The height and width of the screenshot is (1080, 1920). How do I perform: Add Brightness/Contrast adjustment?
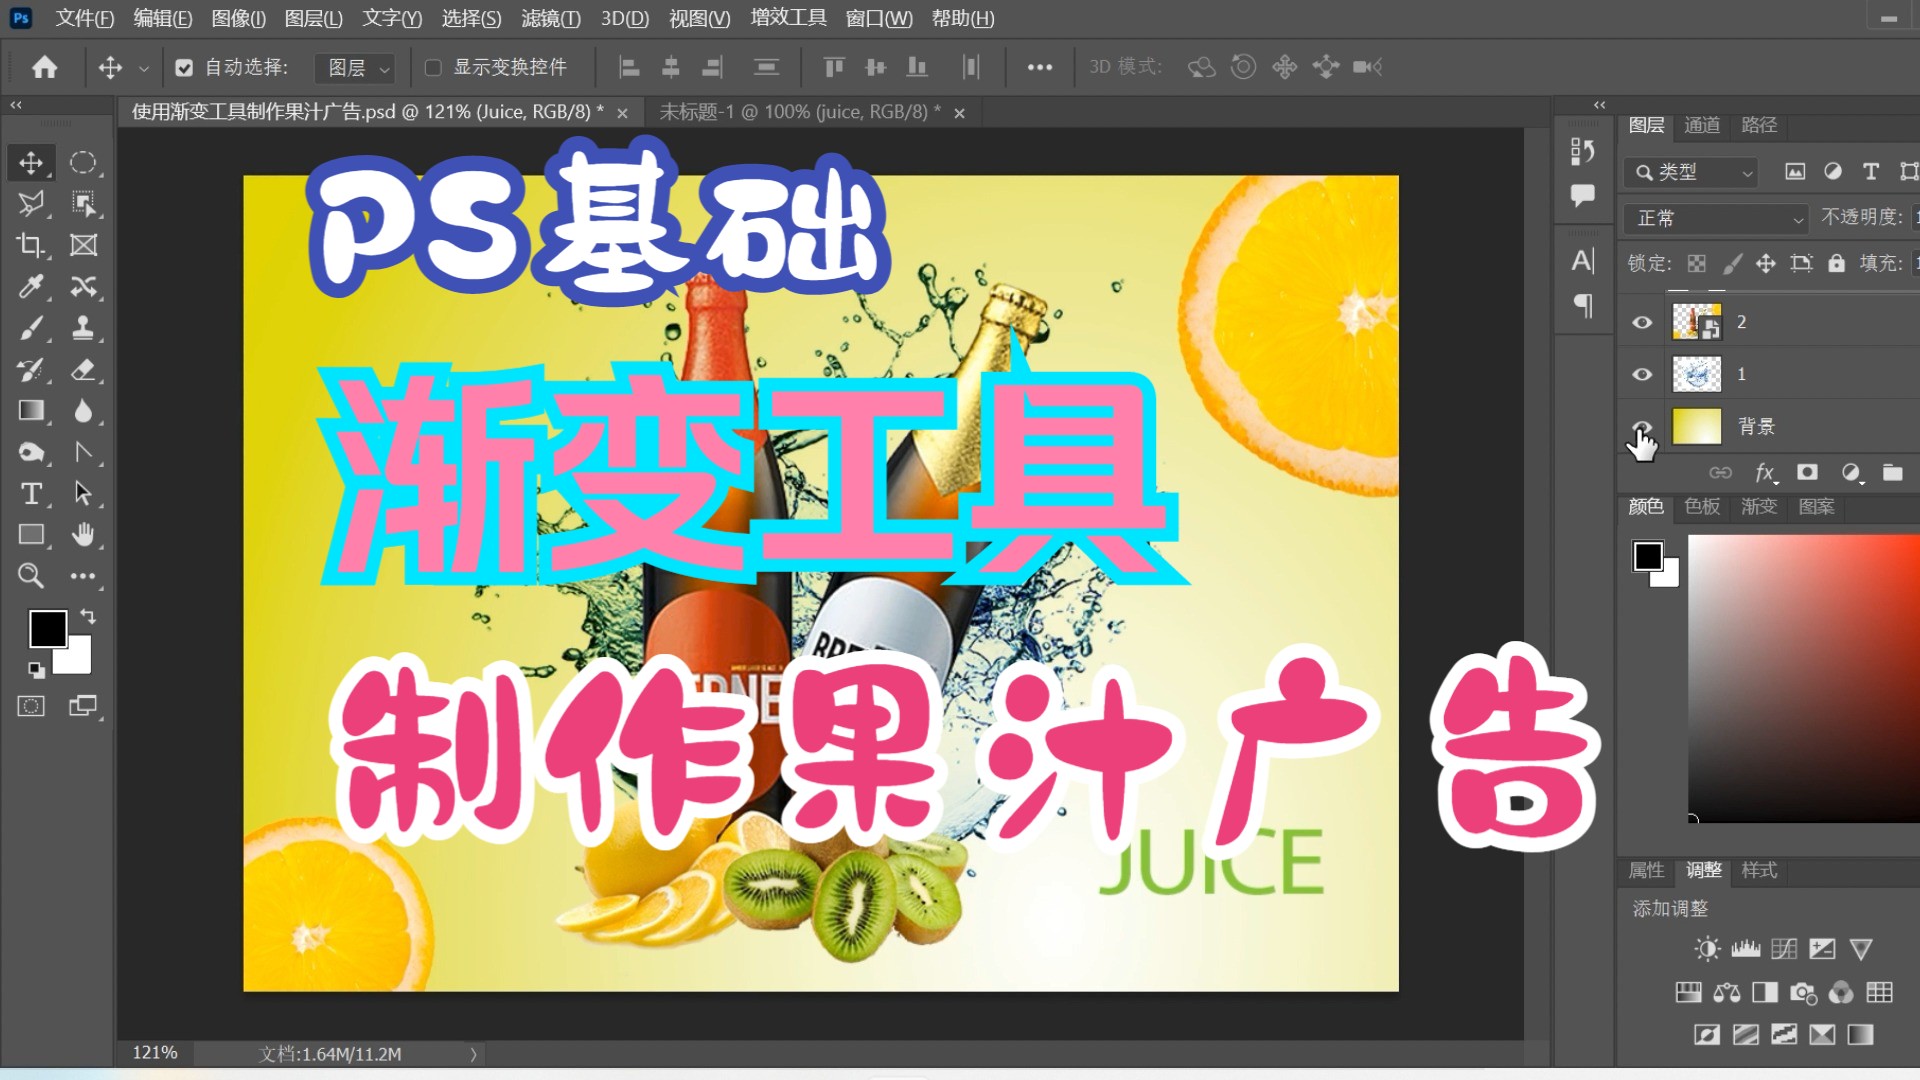(1707, 949)
